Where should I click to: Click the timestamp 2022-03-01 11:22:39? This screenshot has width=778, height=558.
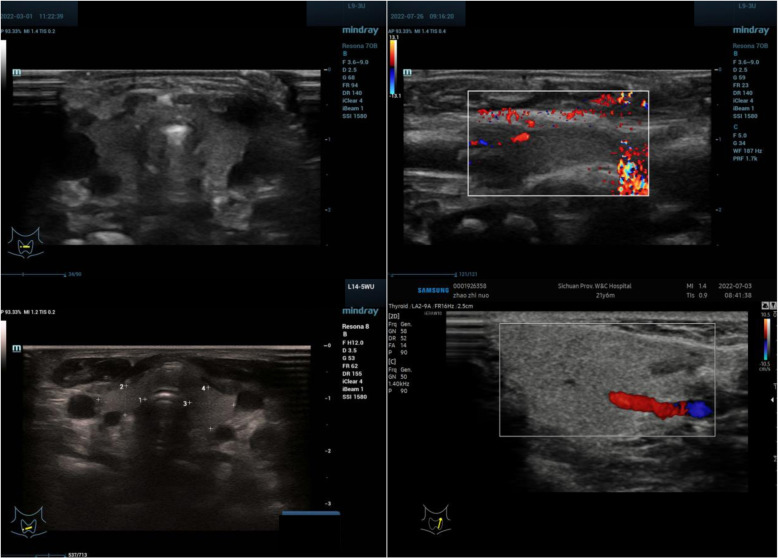pos(32,16)
